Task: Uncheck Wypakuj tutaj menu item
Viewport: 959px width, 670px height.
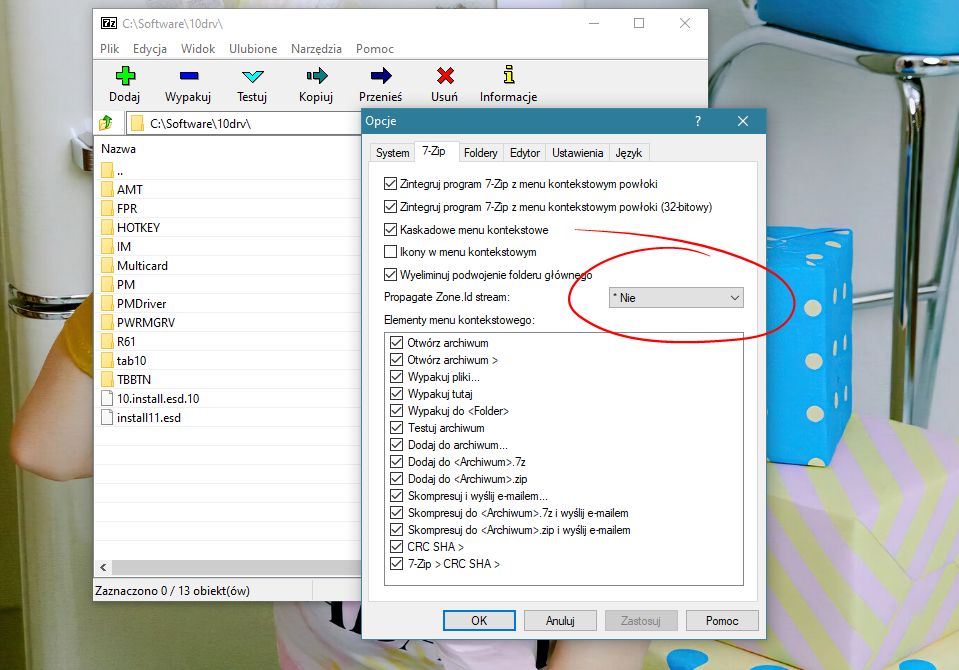Action: click(x=396, y=393)
